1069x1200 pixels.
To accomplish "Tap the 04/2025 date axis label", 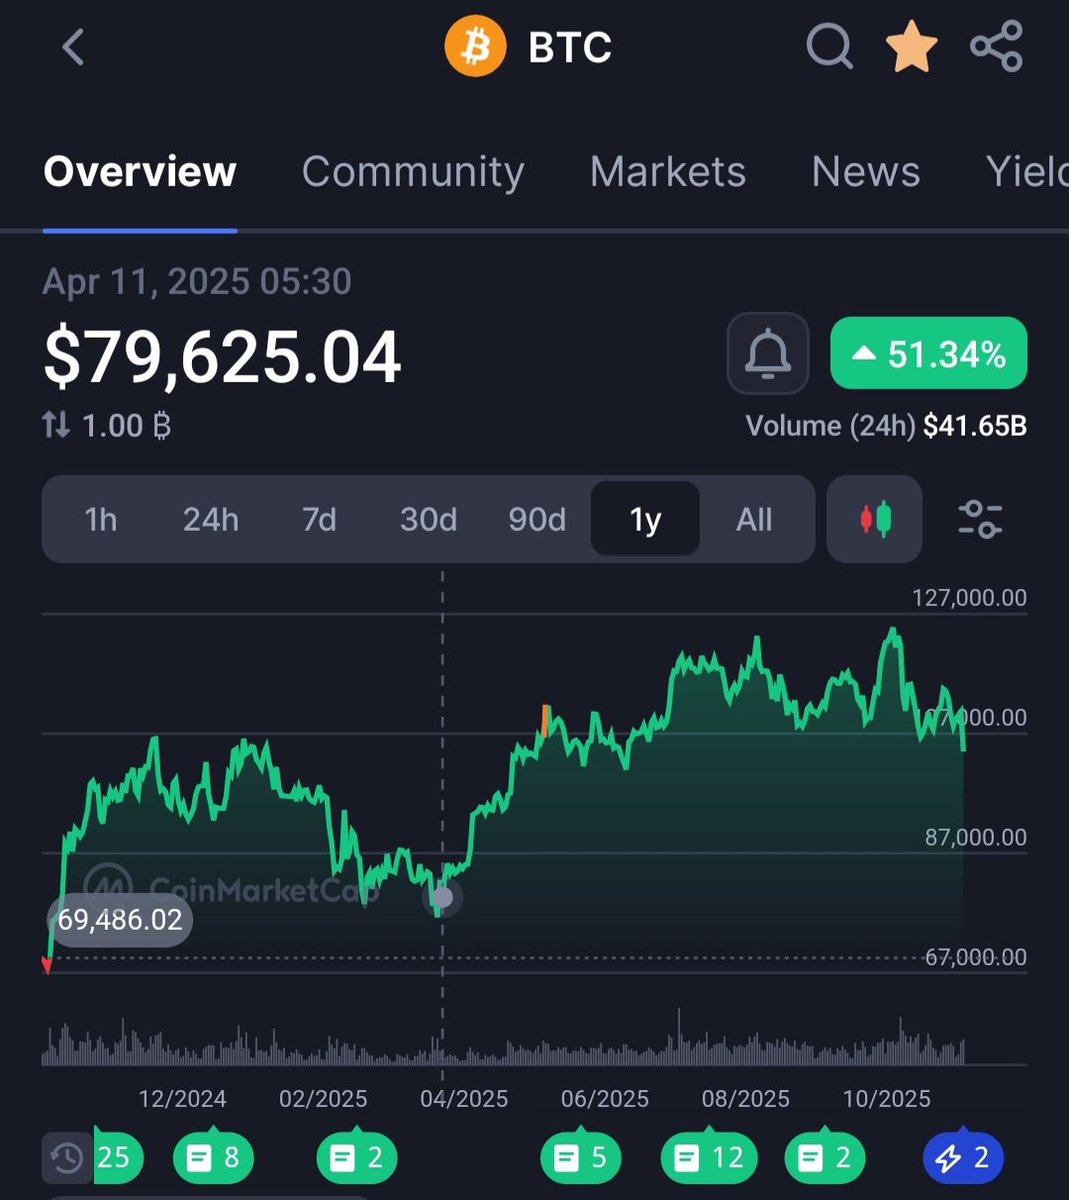I will click(x=464, y=1099).
